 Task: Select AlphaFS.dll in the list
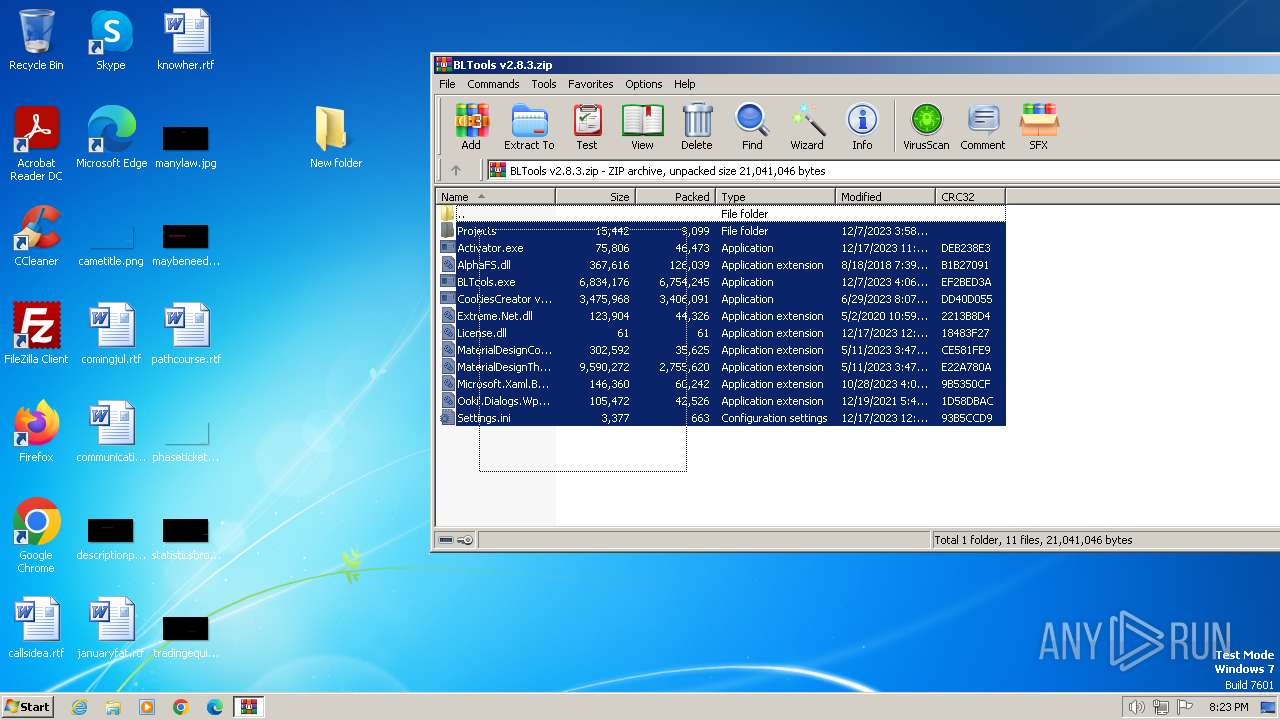[x=721, y=265]
